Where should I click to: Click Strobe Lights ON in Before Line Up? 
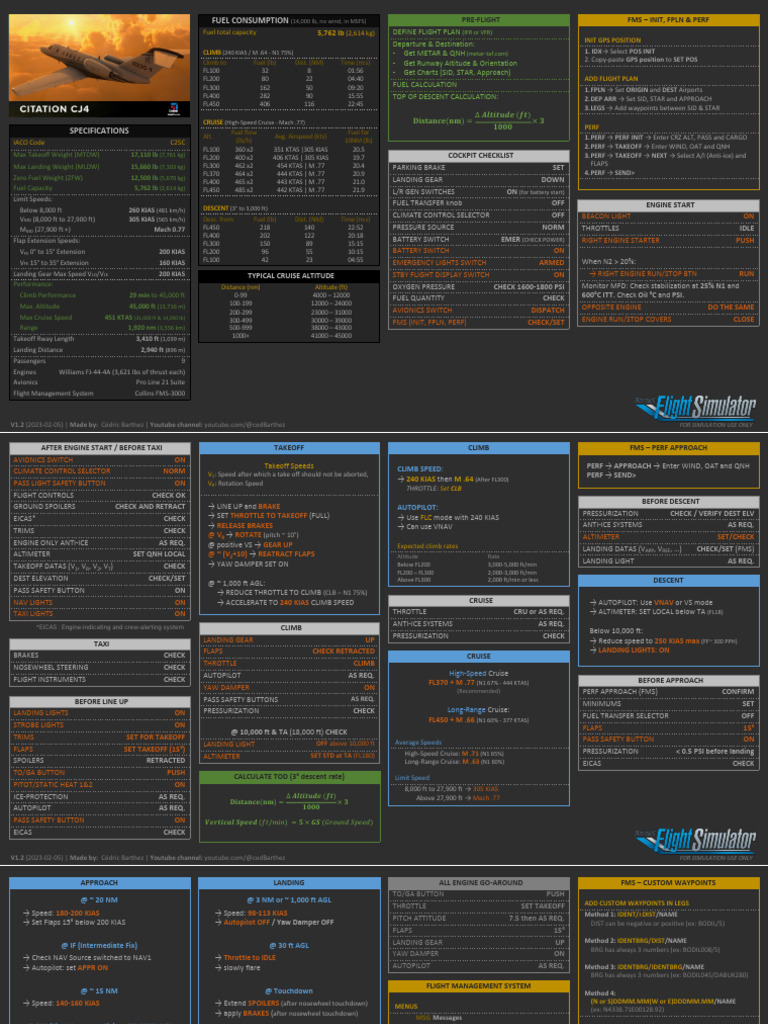[x=99, y=725]
